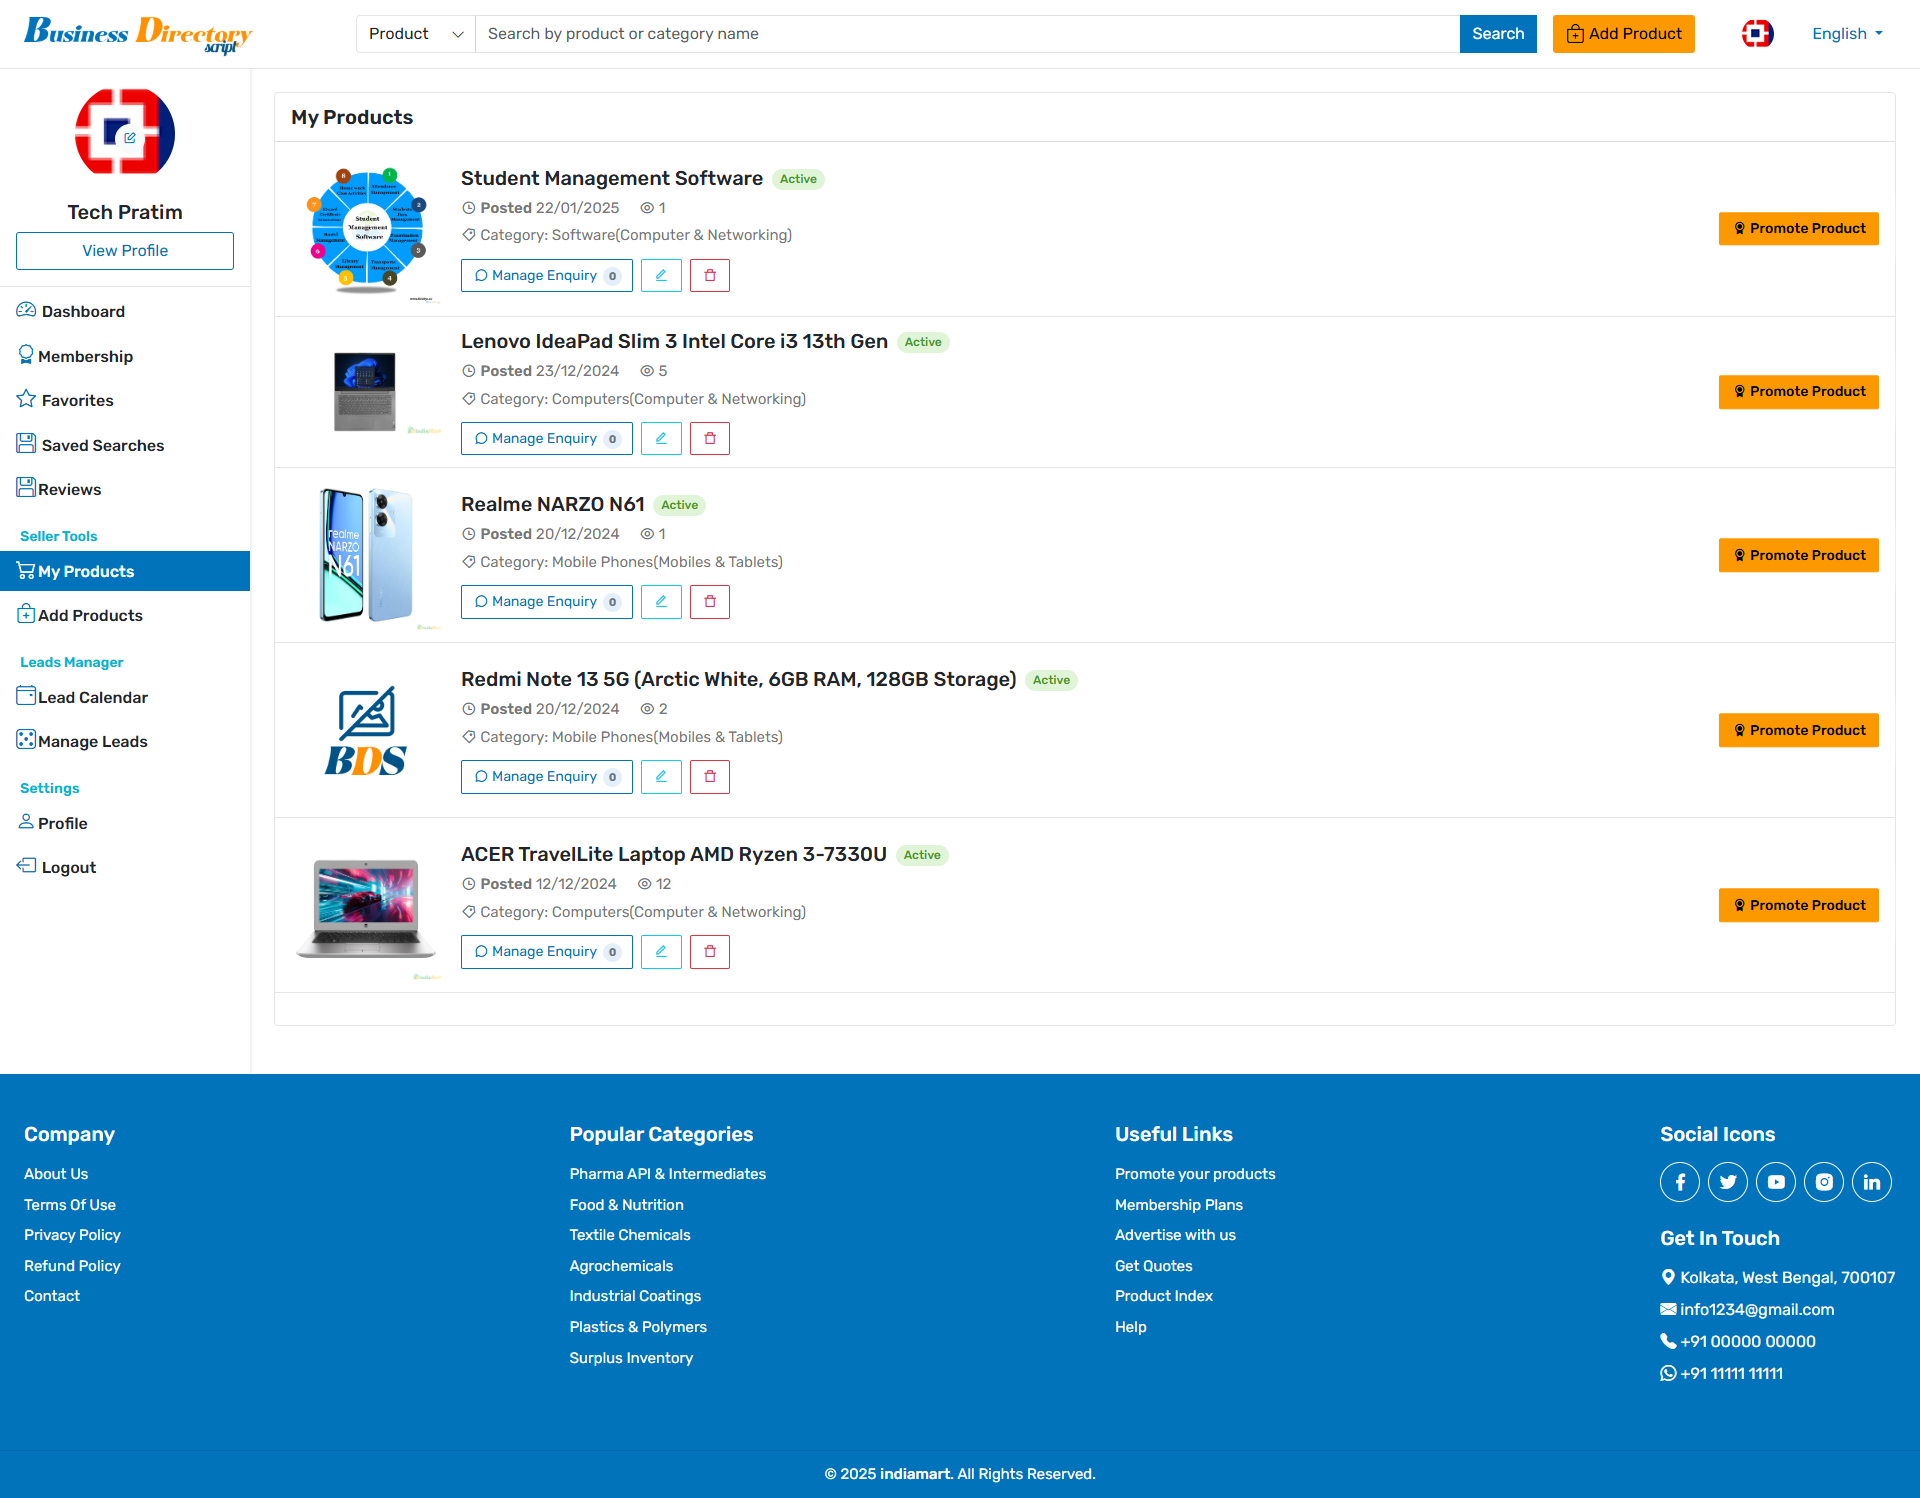Promote the Lenovo IdeaPad Slim 3 product
The image size is (1920, 1498).
pos(1798,392)
